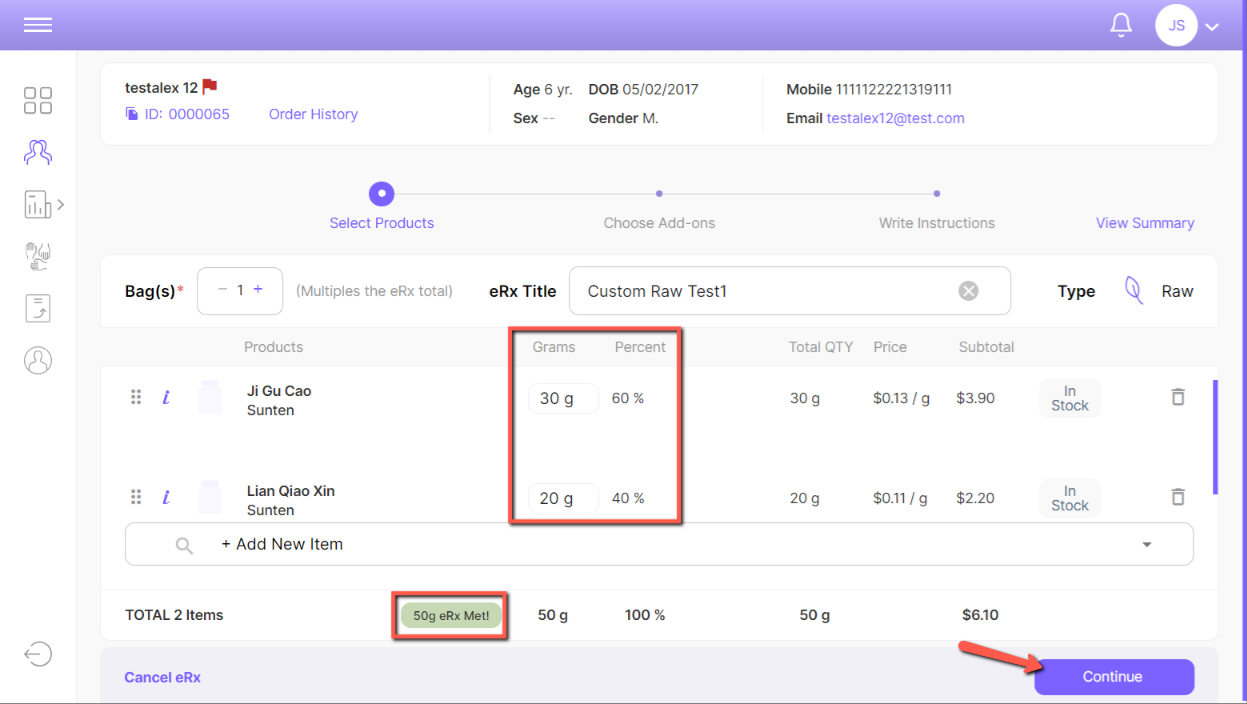Open the dashboard grid icon in sidebar
Viewport: 1247px width, 704px height.
pyautogui.click(x=38, y=100)
